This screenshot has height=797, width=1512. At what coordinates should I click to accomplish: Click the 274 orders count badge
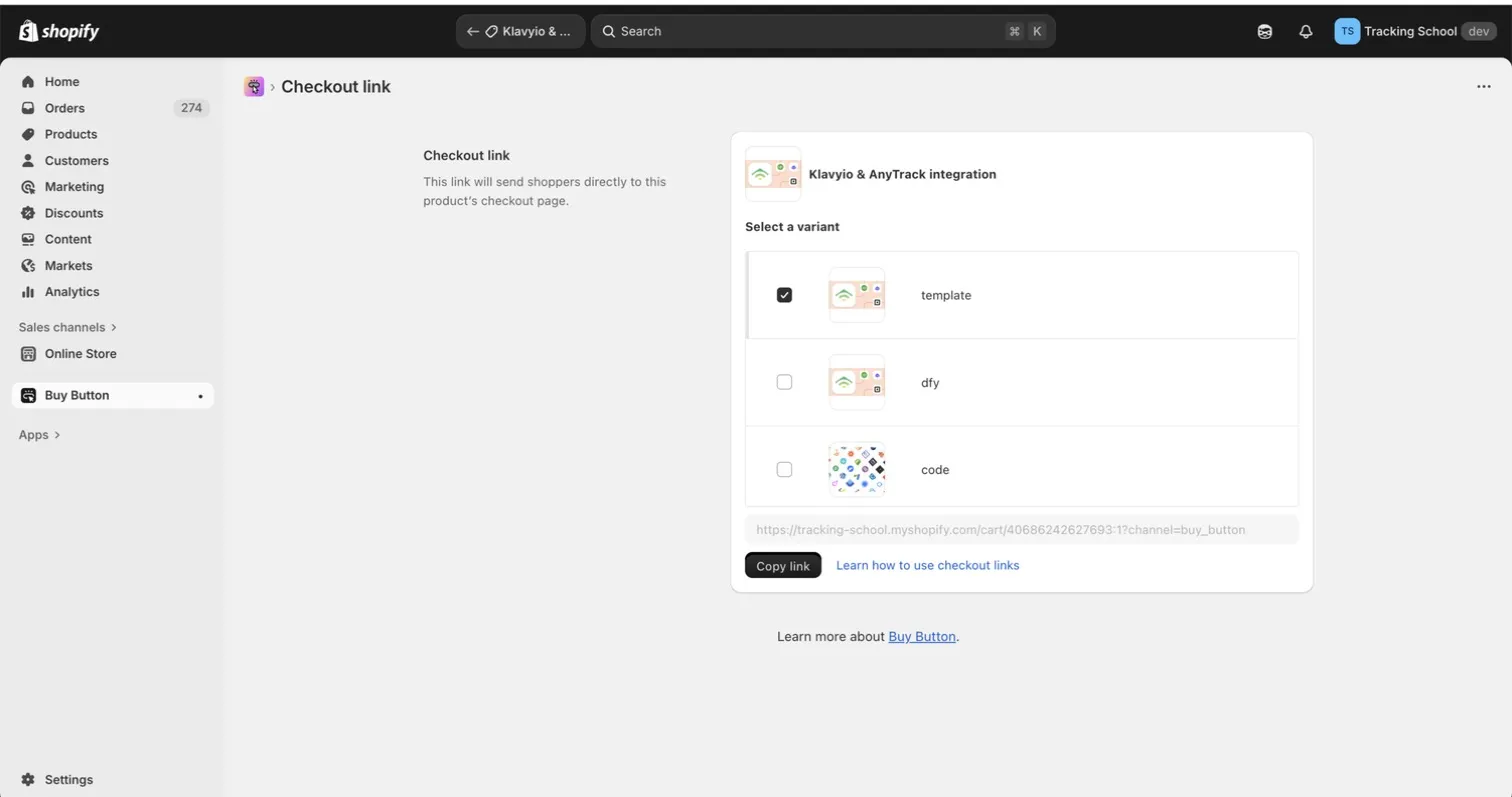pyautogui.click(x=191, y=108)
